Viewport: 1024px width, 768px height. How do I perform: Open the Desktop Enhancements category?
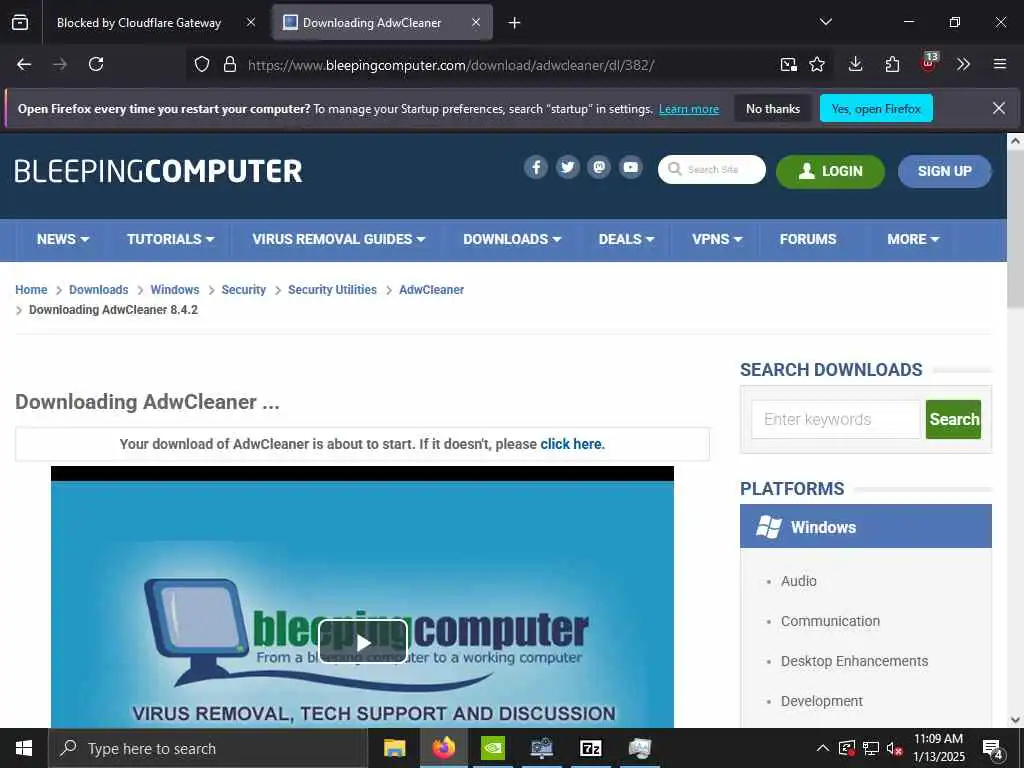tap(854, 661)
